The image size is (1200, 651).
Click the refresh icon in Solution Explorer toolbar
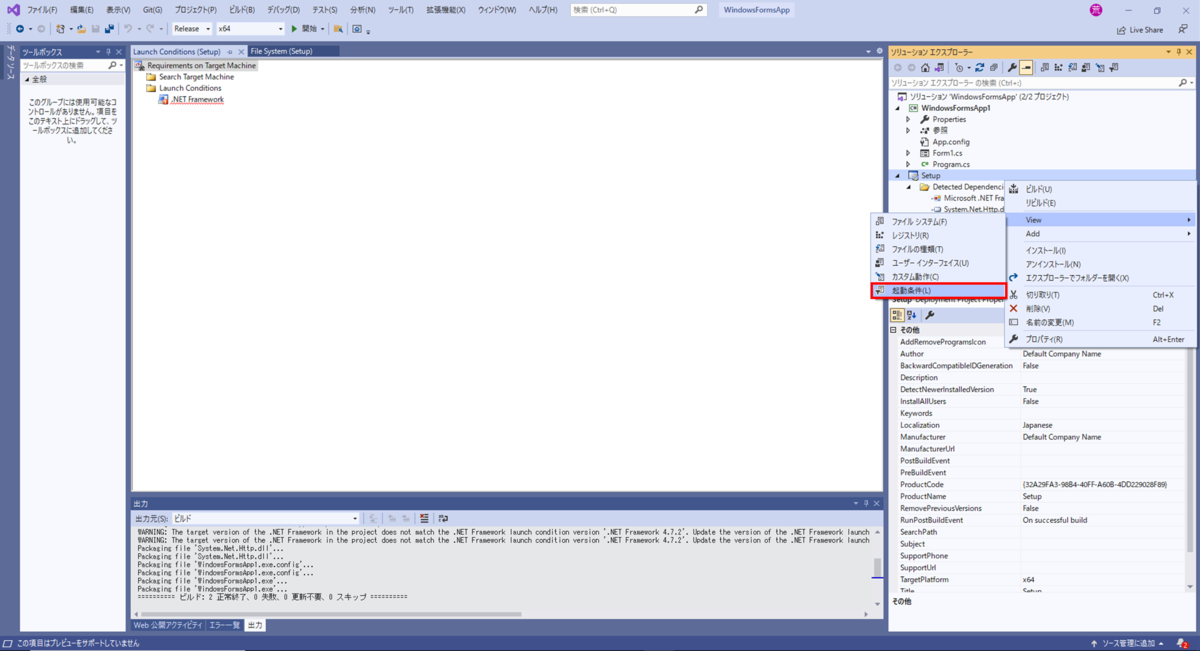[x=979, y=68]
